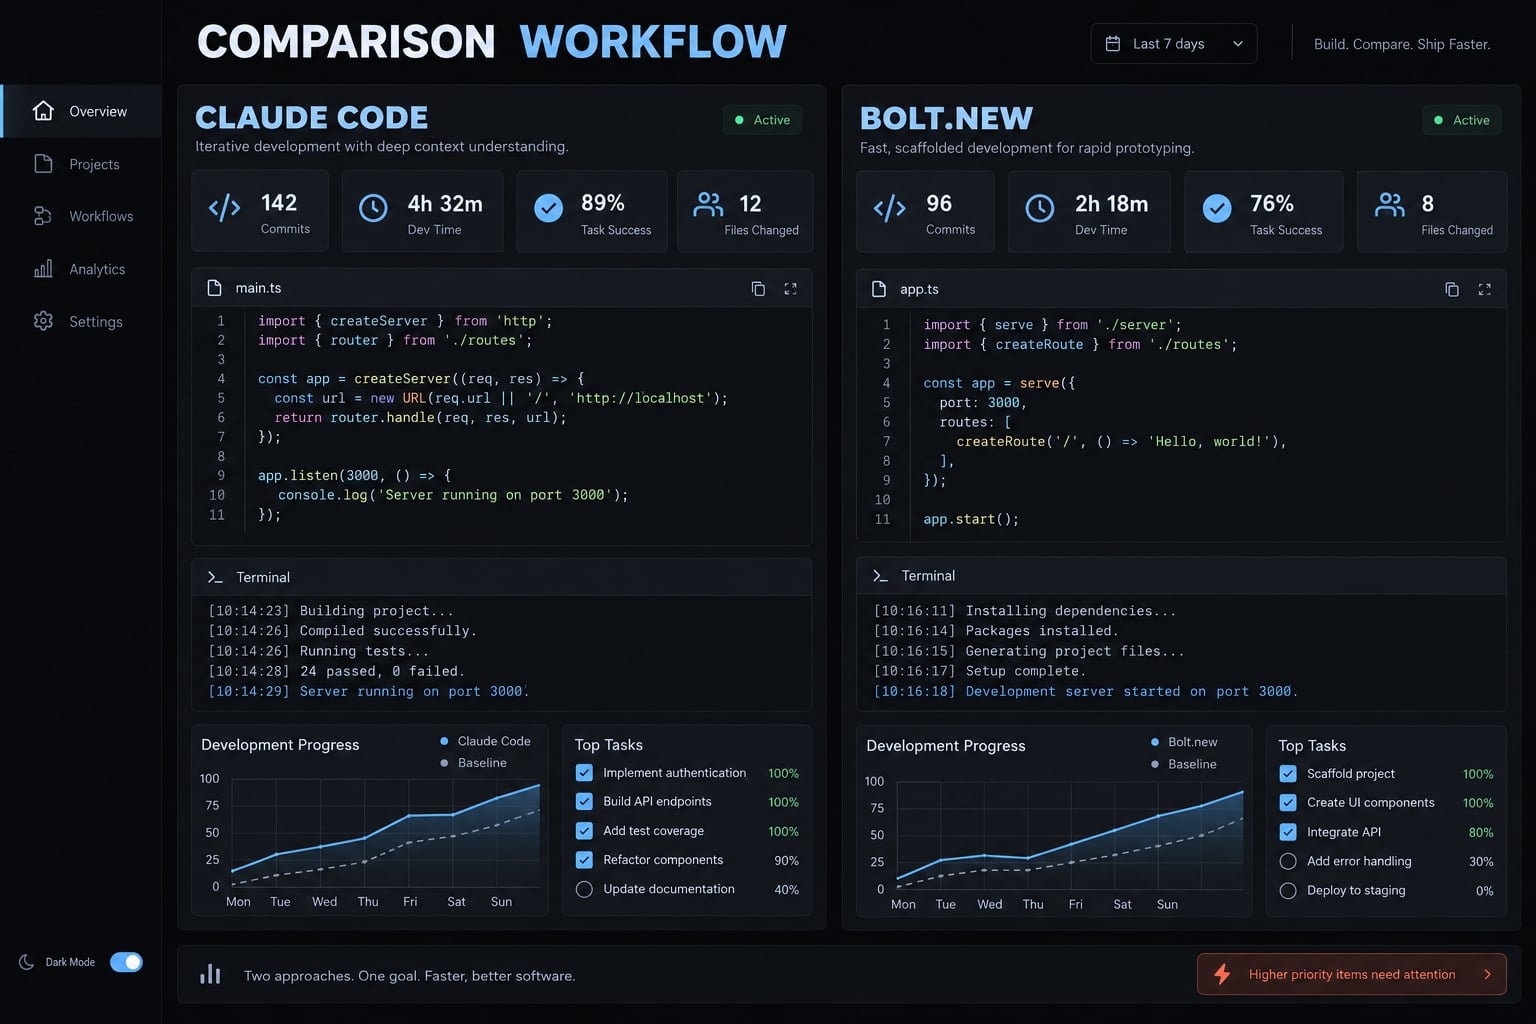Click the Projects document icon

point(43,164)
